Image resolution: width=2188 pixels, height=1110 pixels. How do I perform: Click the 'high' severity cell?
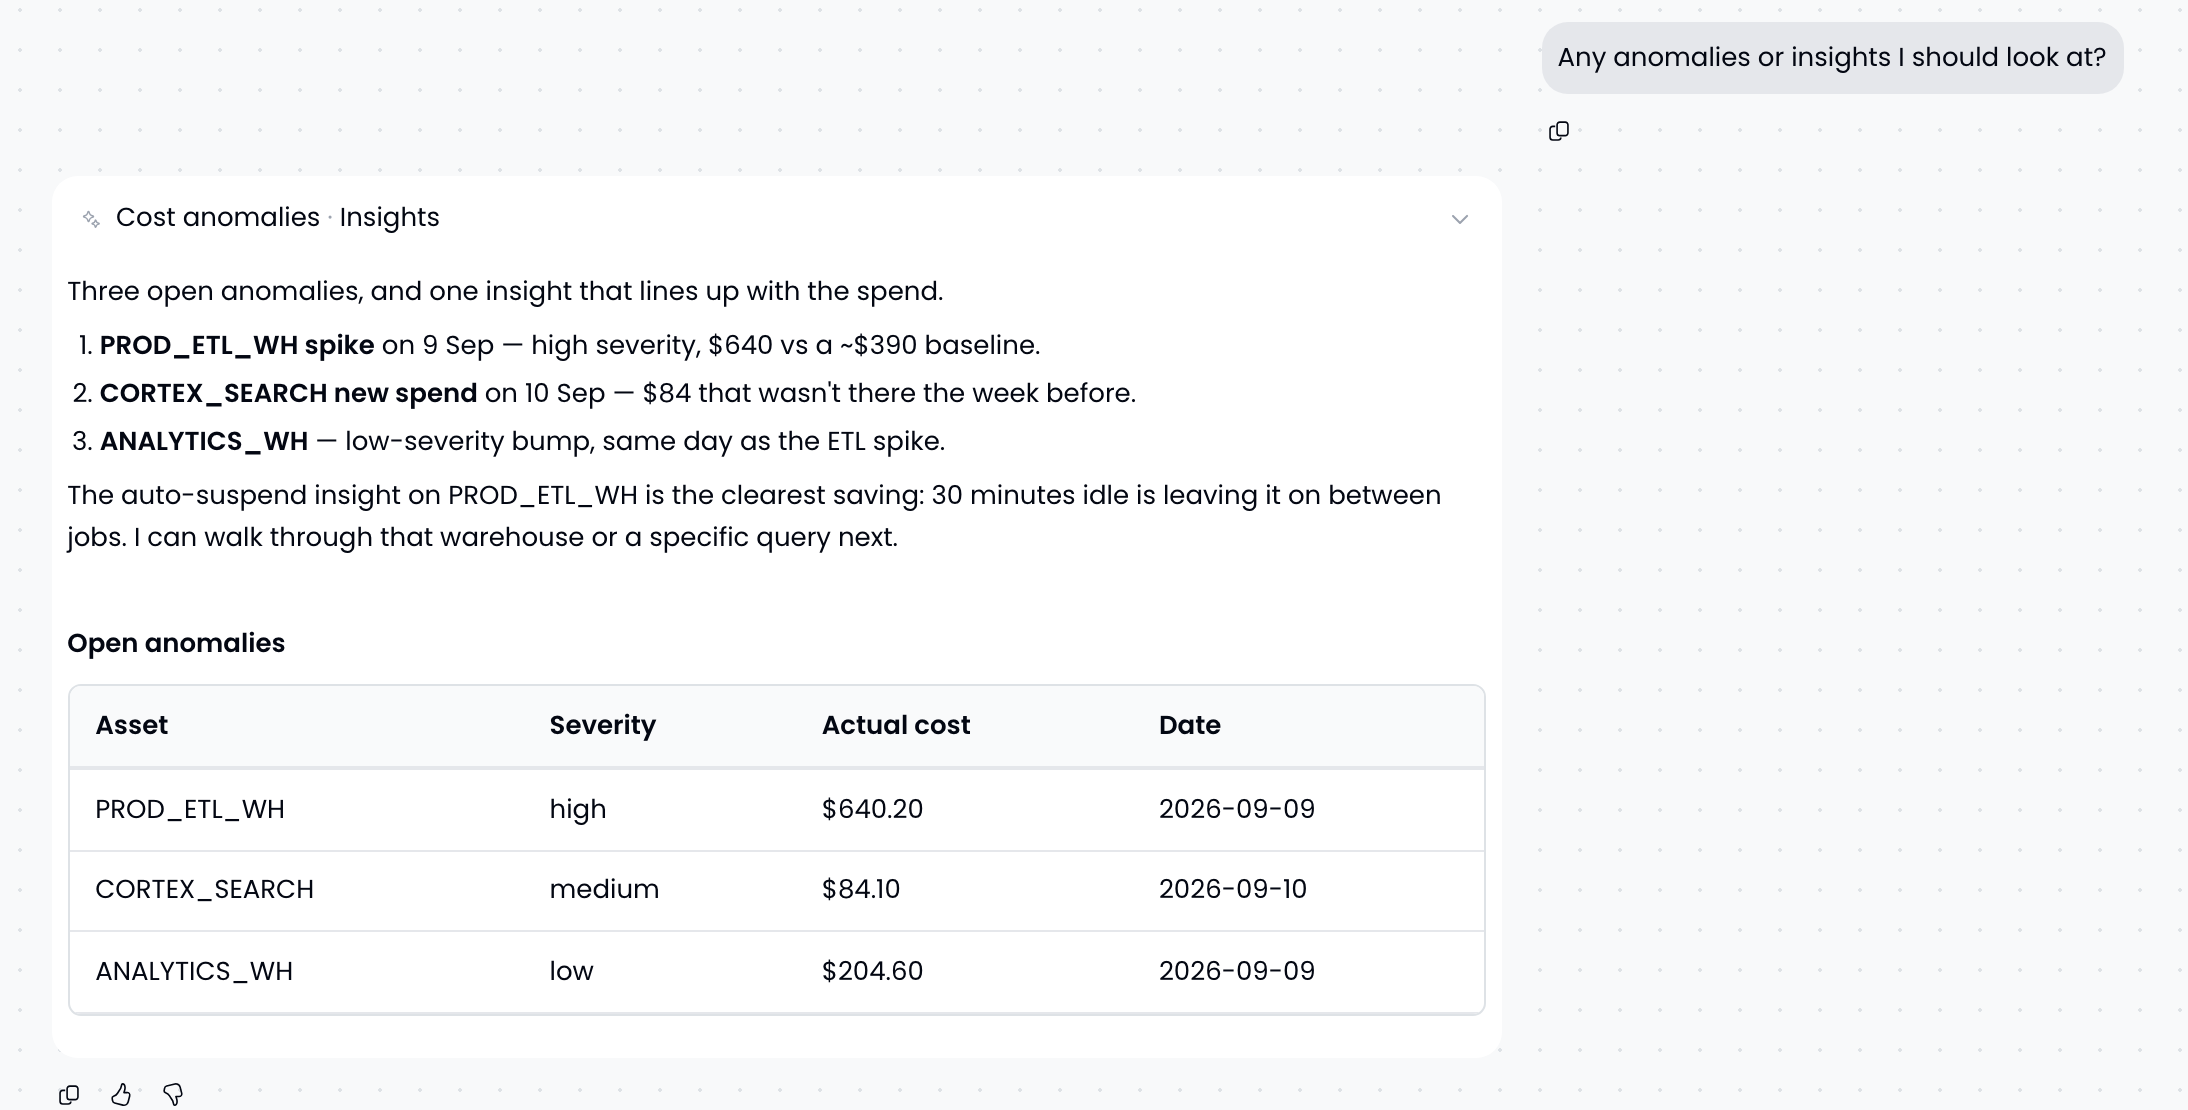click(578, 809)
